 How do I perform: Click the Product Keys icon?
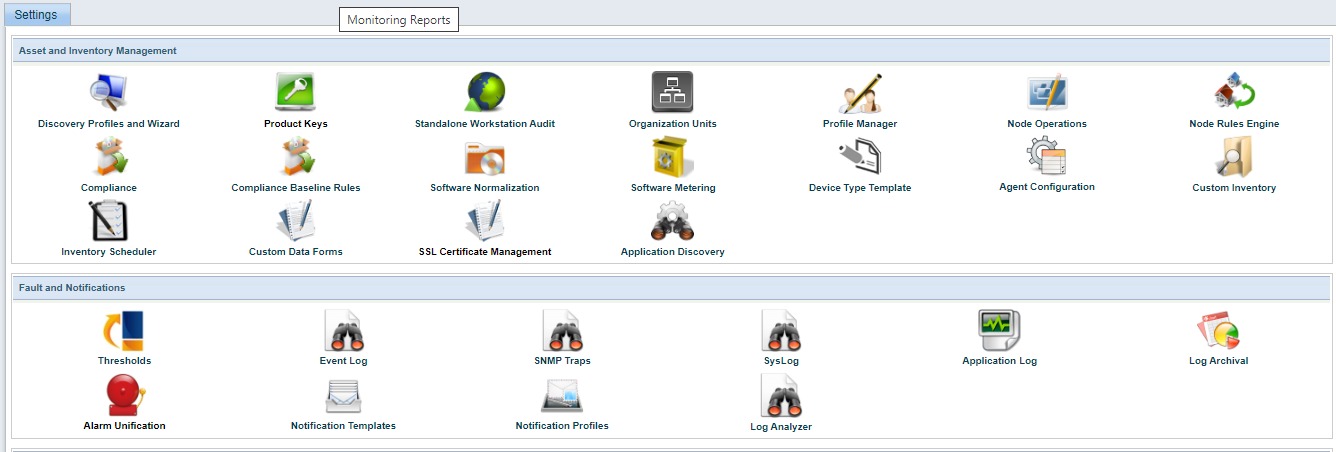[295, 93]
